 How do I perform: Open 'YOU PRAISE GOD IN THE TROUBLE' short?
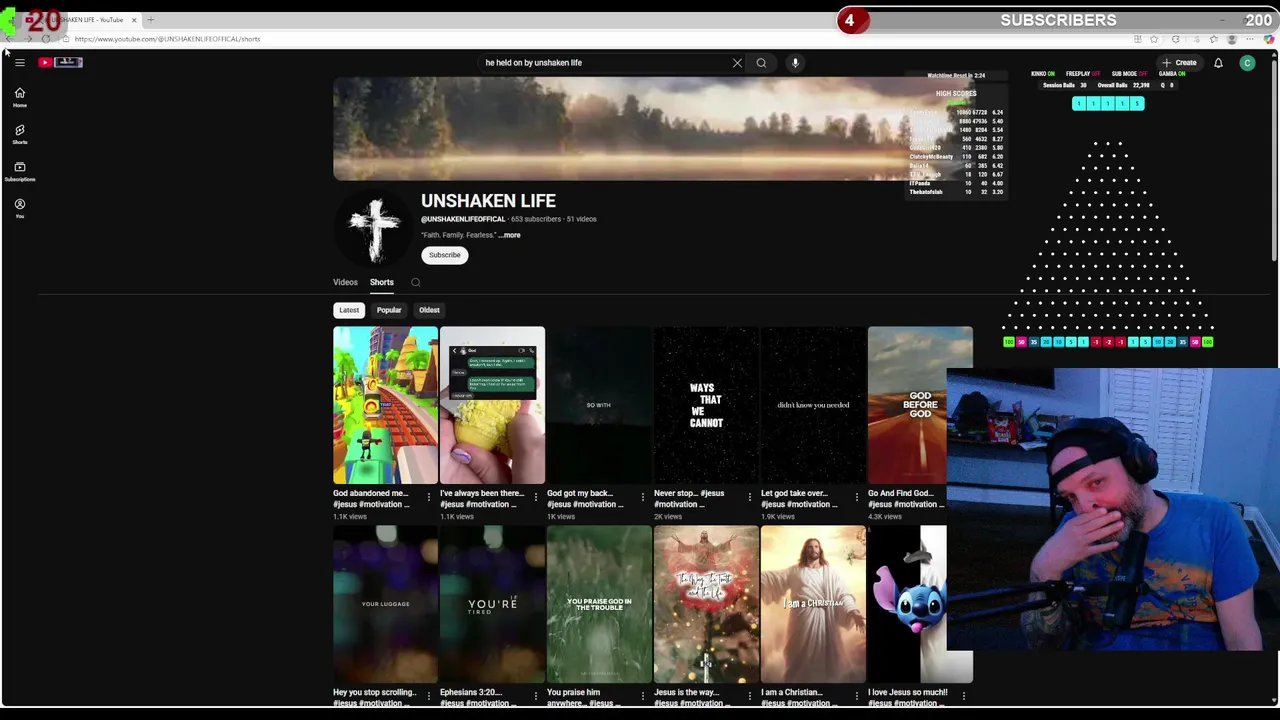[x=599, y=604]
